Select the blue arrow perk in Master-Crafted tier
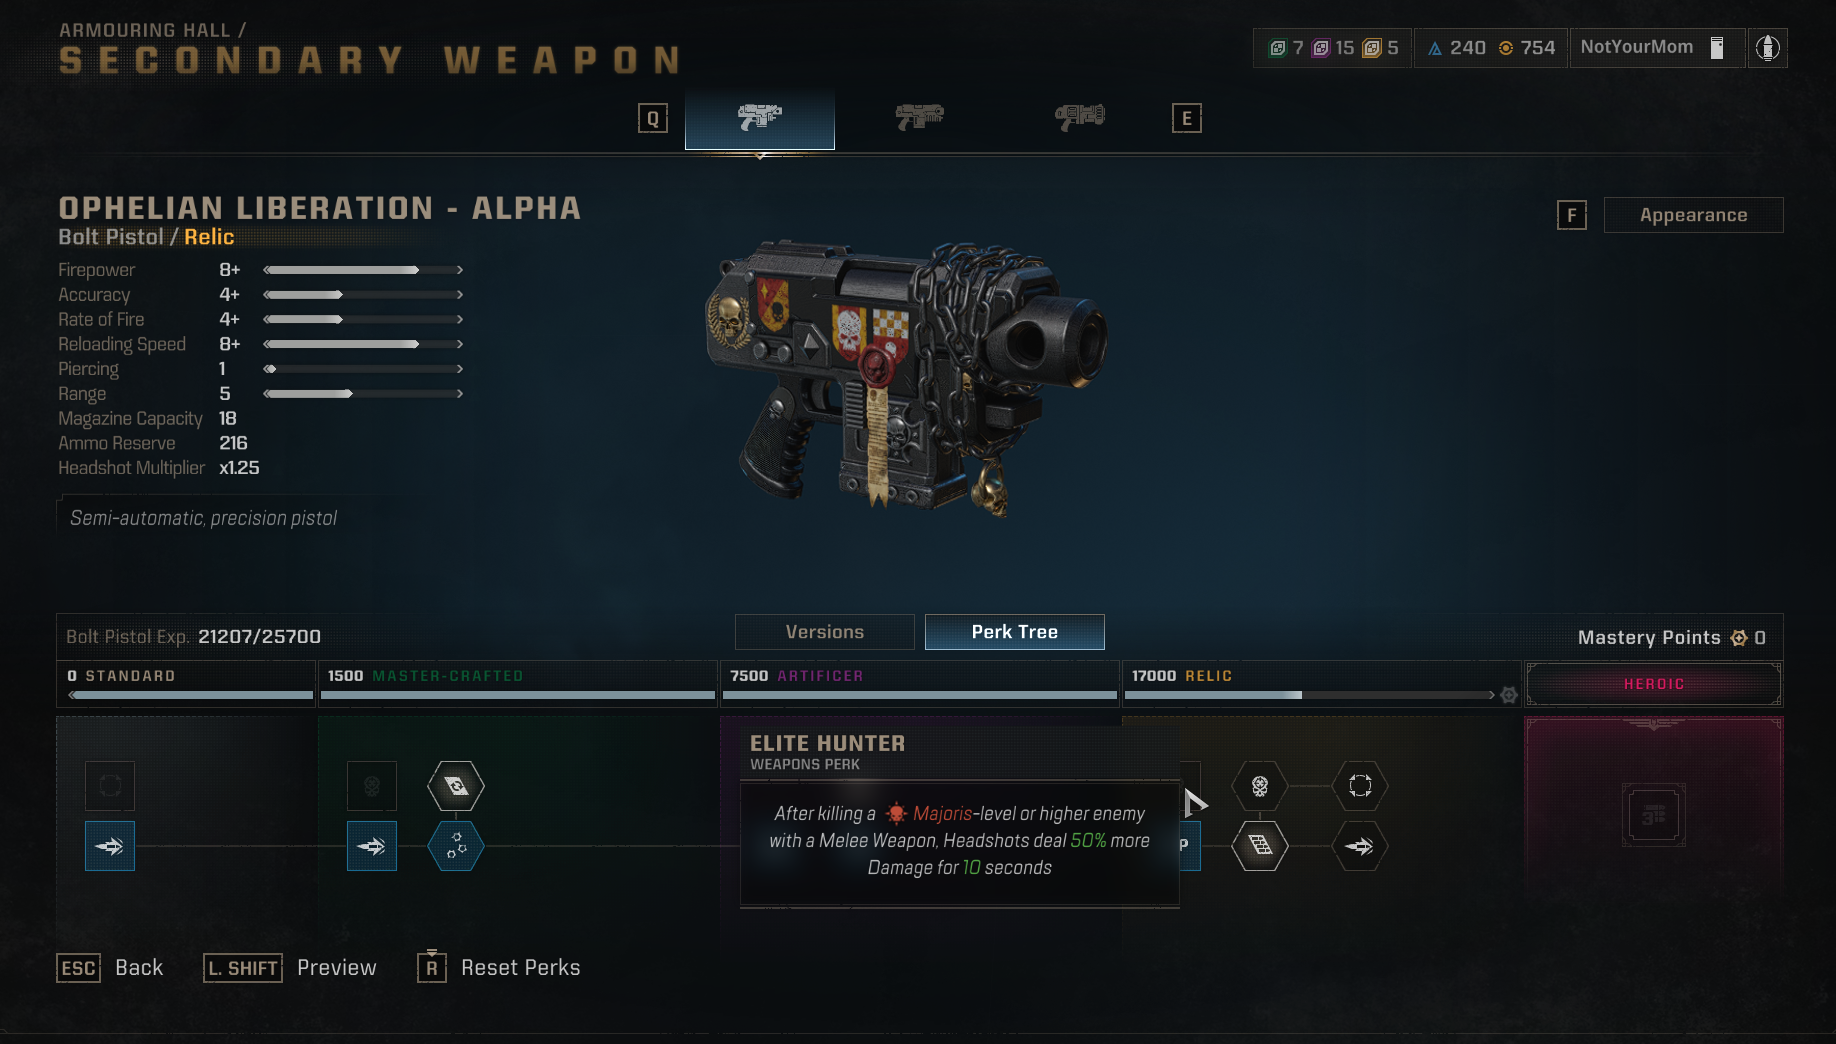1836x1044 pixels. (372, 846)
